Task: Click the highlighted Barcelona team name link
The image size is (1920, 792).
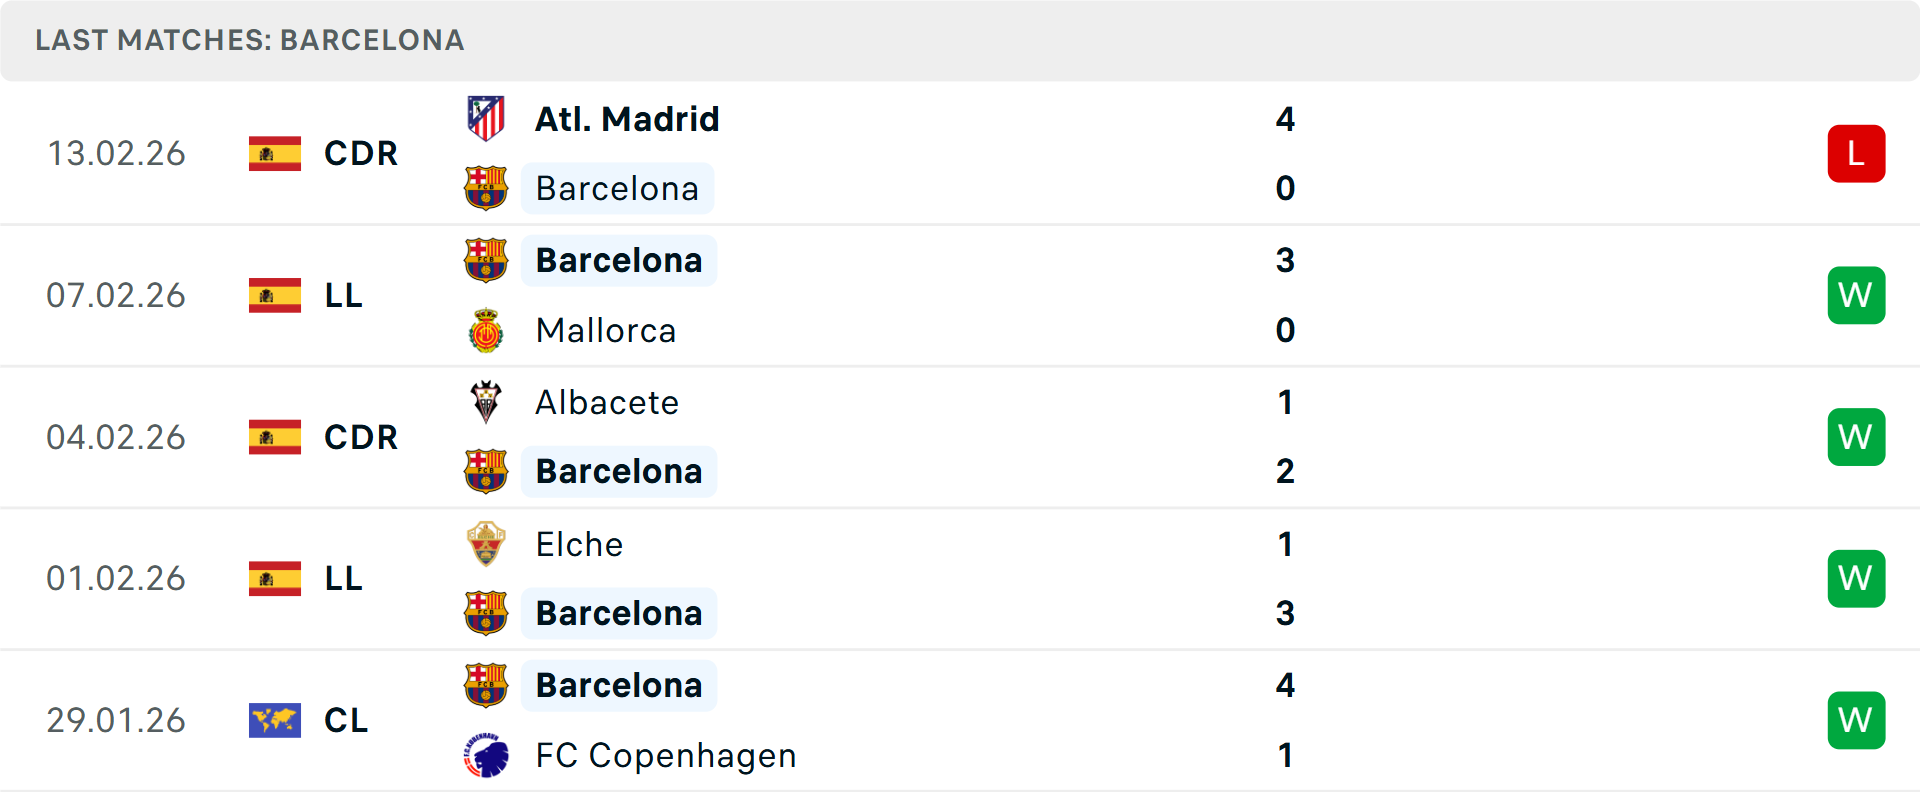Action: point(618,188)
